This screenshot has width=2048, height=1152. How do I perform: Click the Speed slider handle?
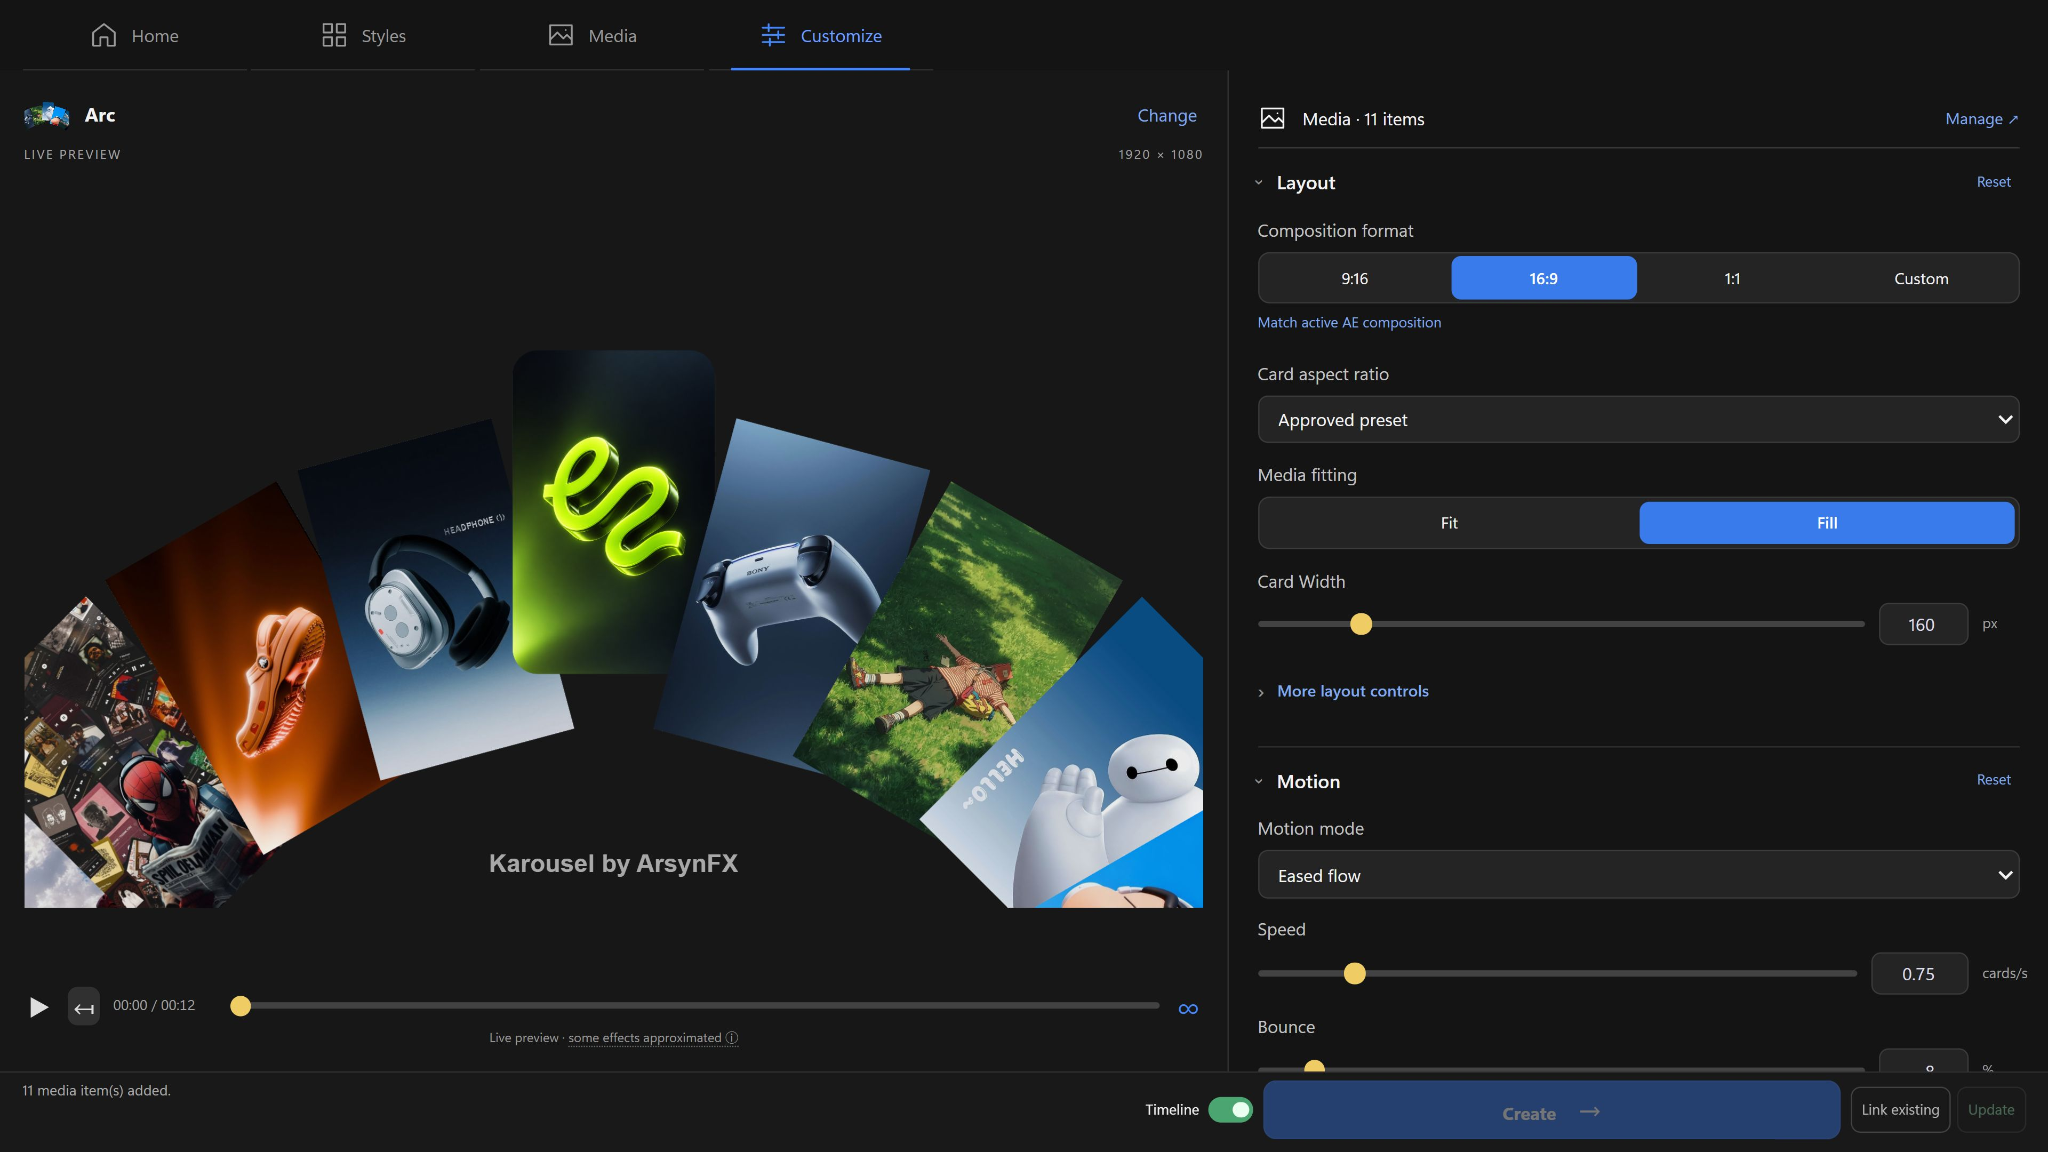point(1355,973)
